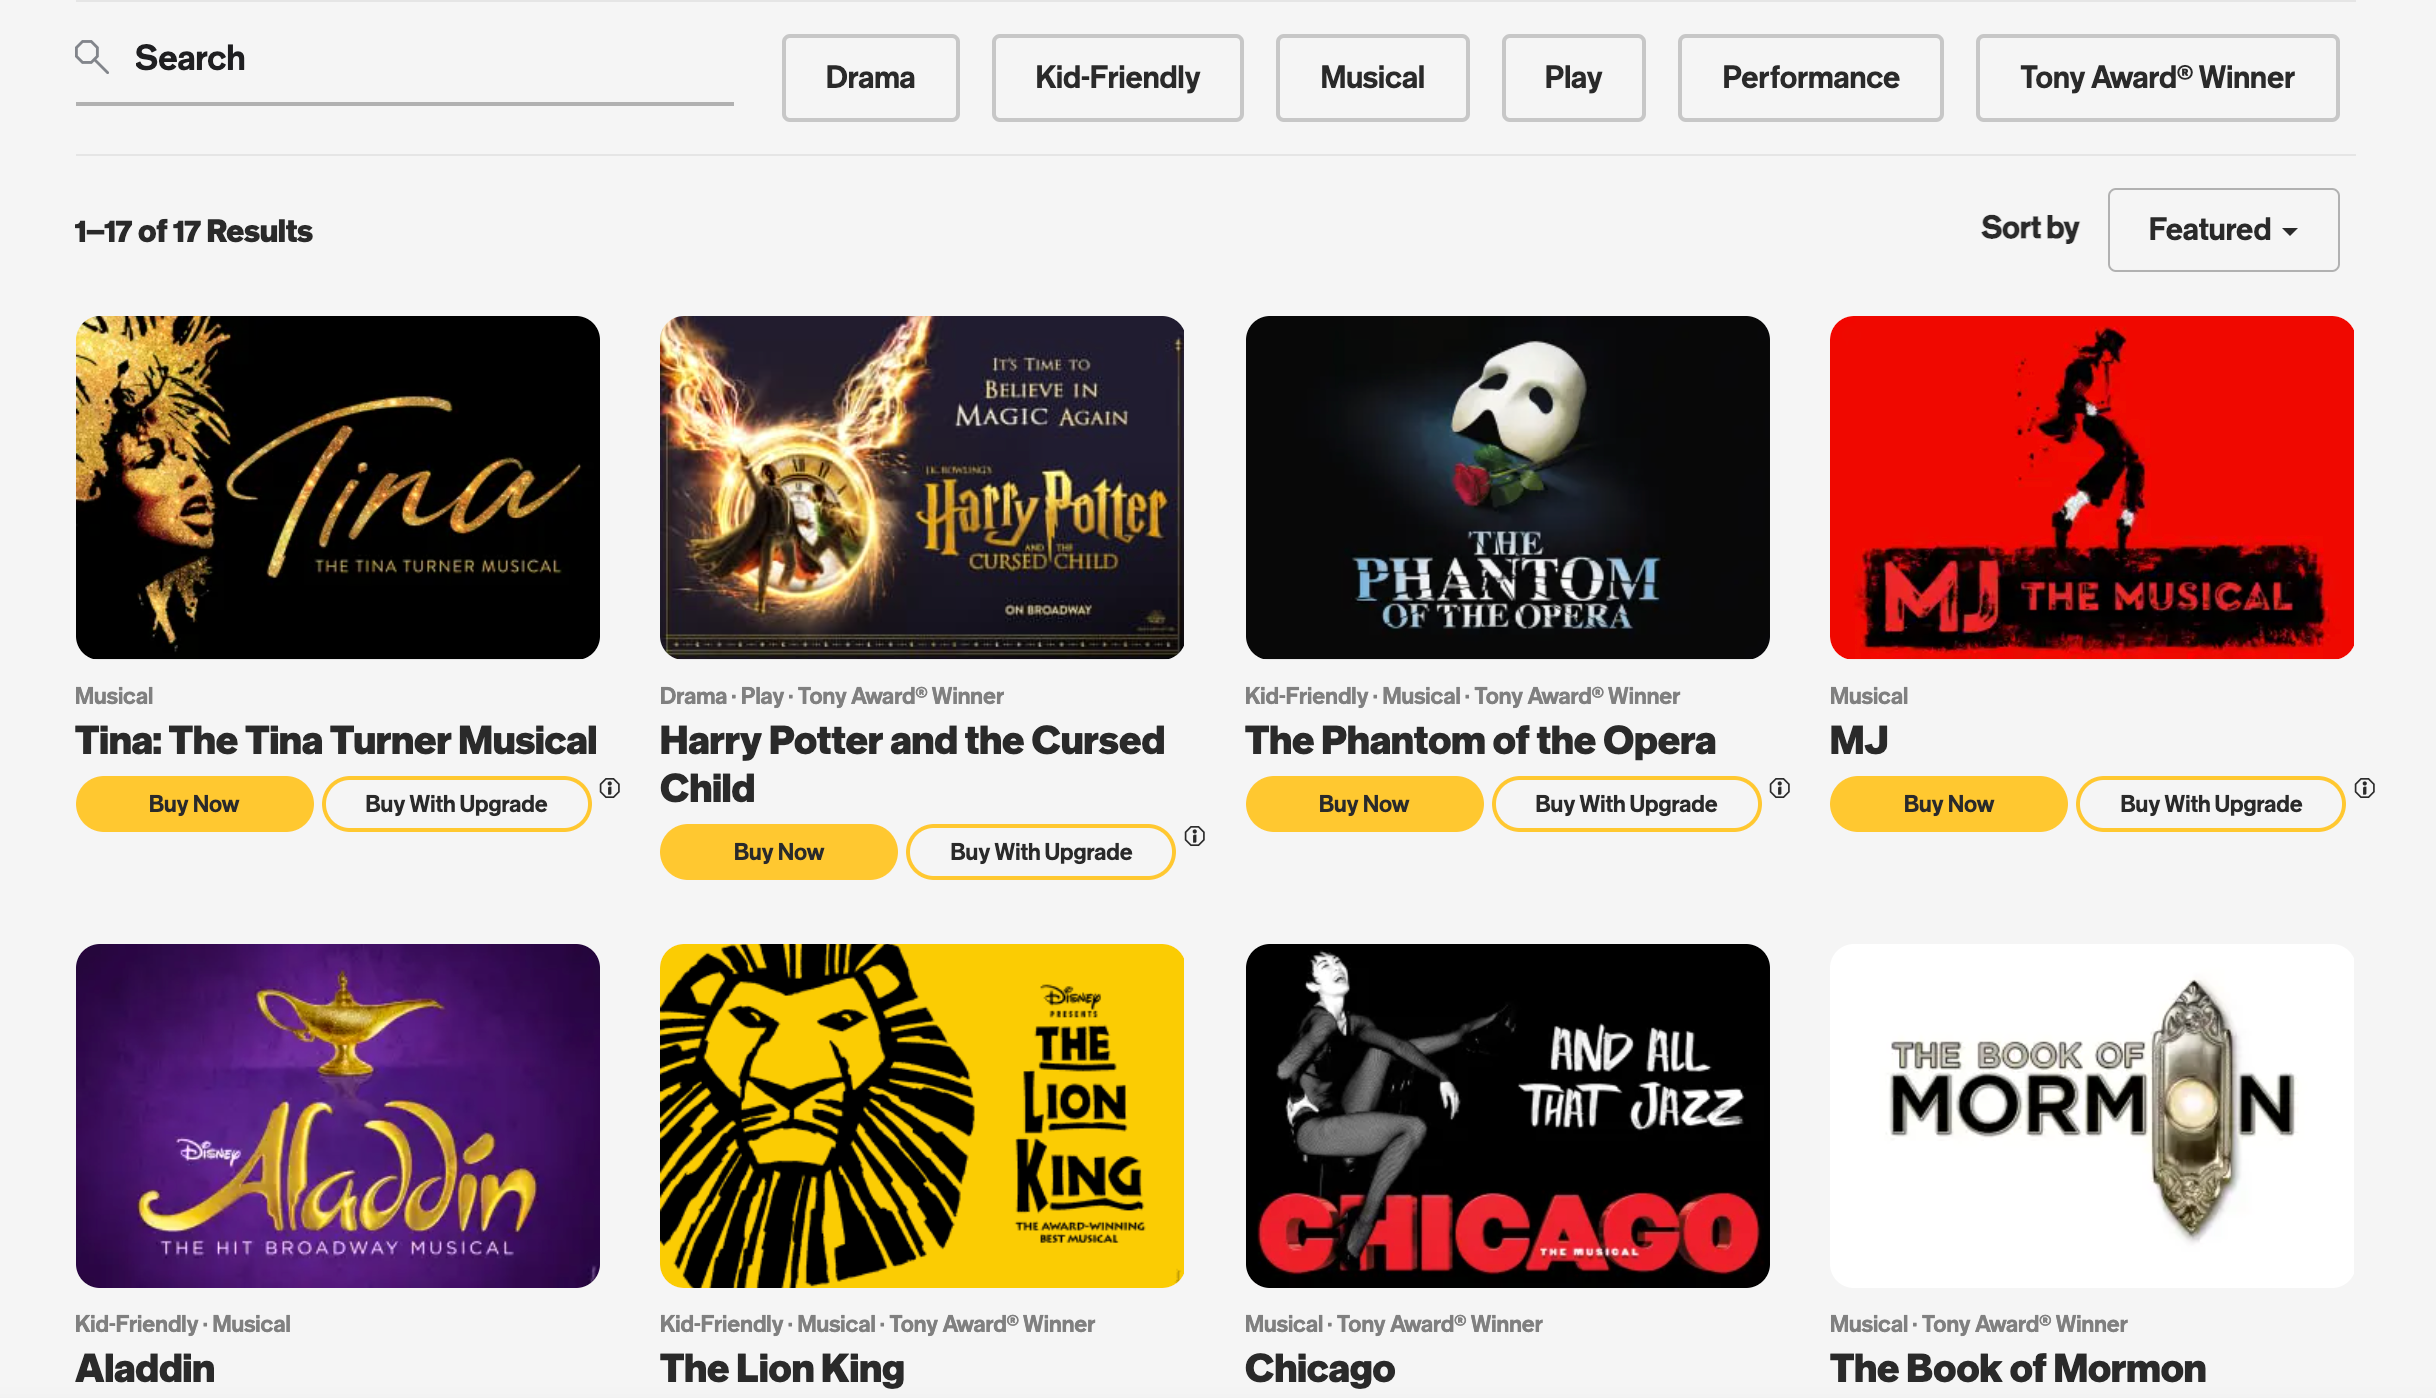Click Buy Now for MJ
This screenshot has height=1398, width=2436.
[x=1948, y=804]
